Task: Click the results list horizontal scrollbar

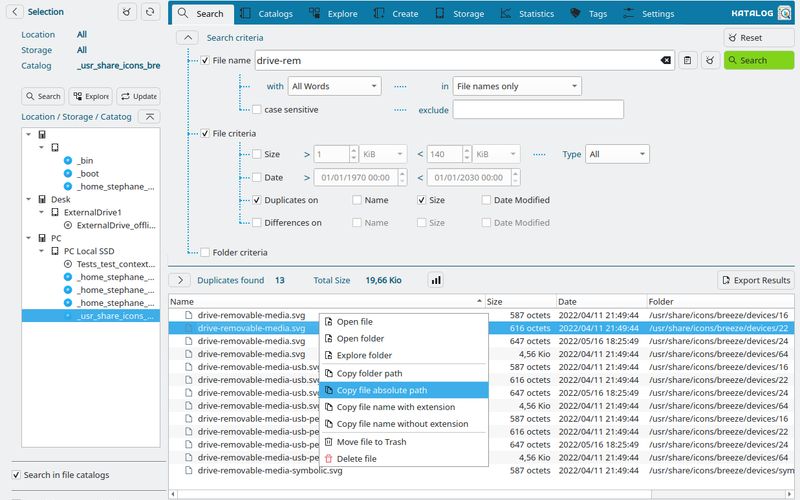Action: (480, 493)
